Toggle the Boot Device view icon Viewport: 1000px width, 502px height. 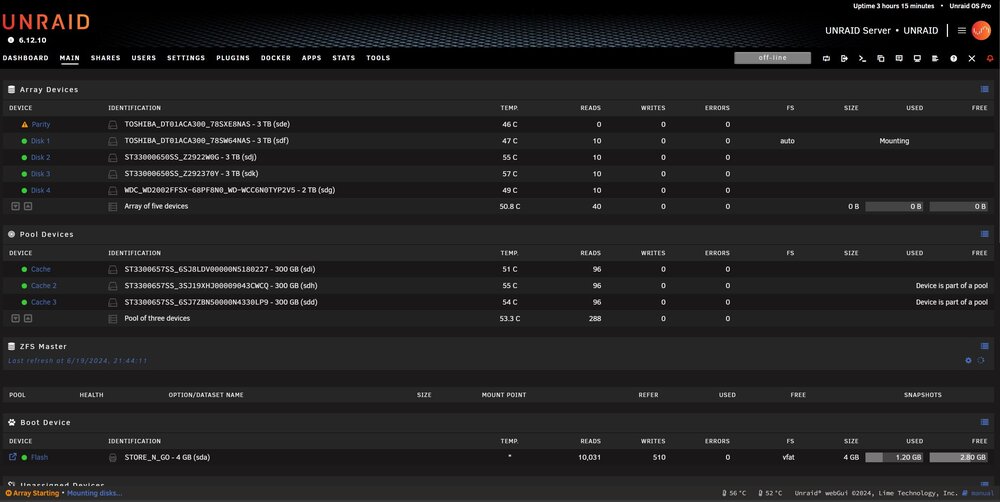point(985,422)
